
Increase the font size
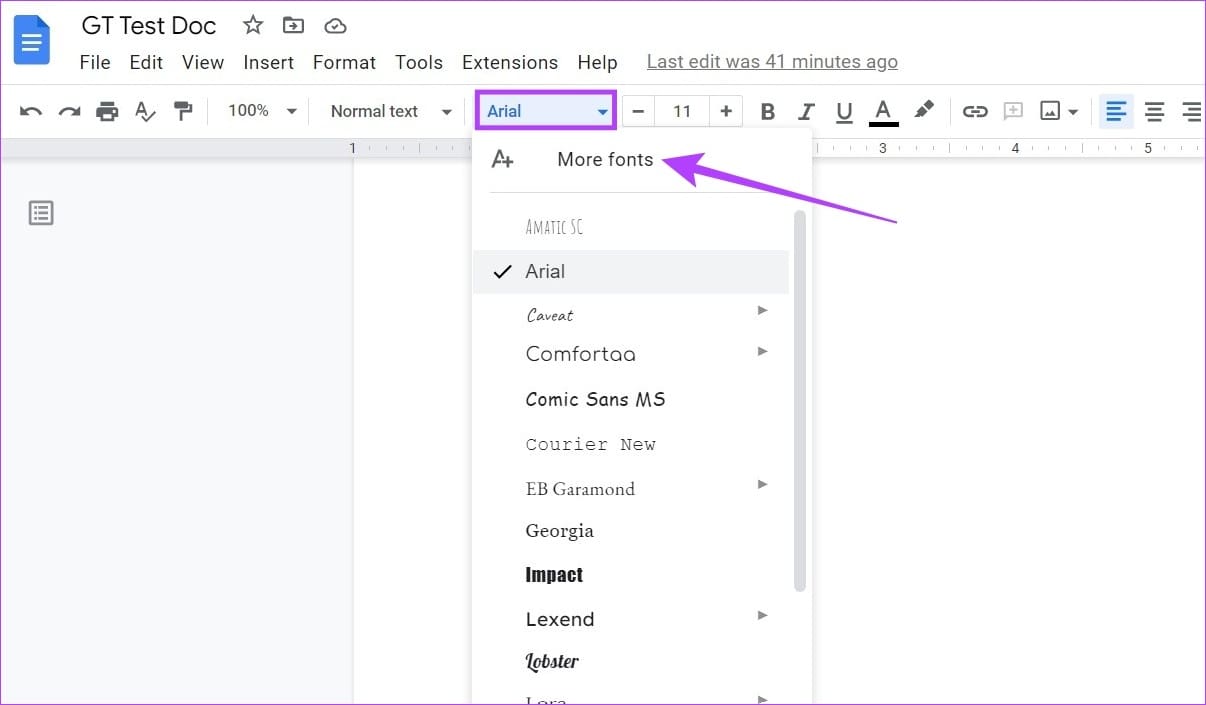click(x=726, y=111)
